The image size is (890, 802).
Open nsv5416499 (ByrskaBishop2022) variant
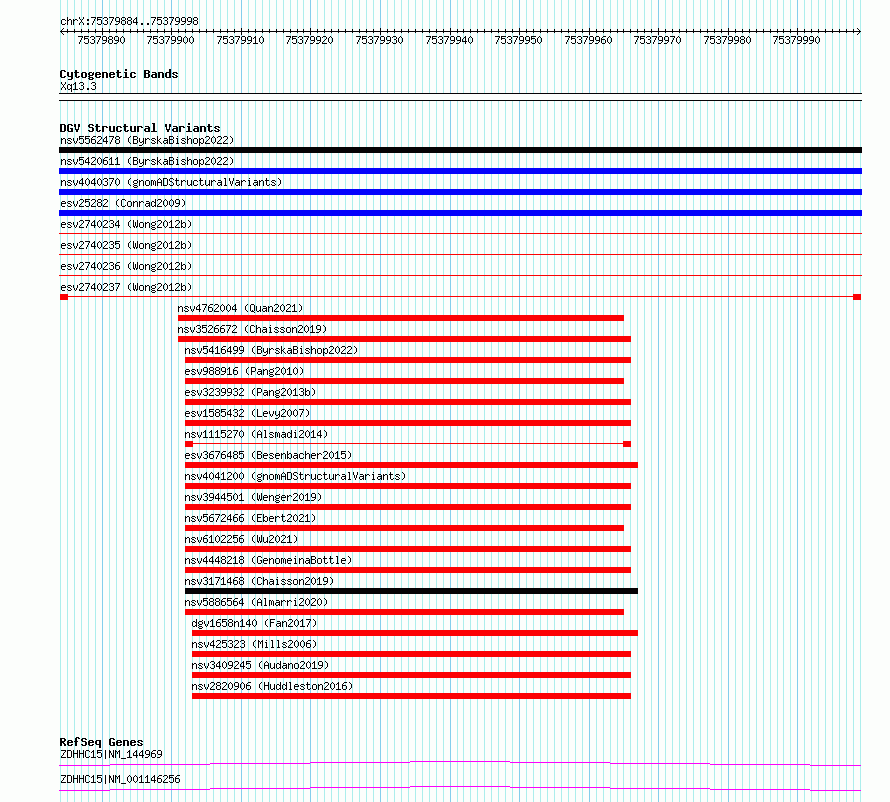click(x=271, y=350)
